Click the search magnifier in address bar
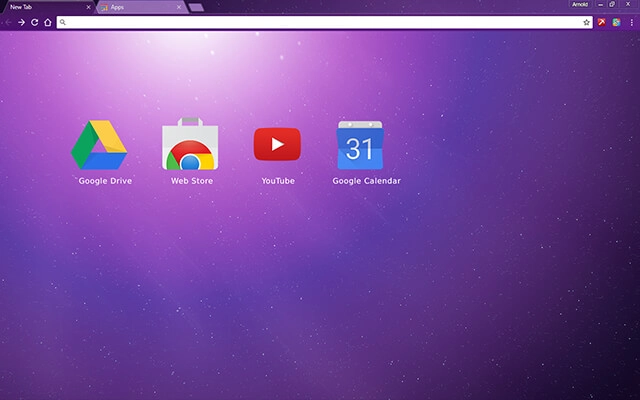 point(62,22)
